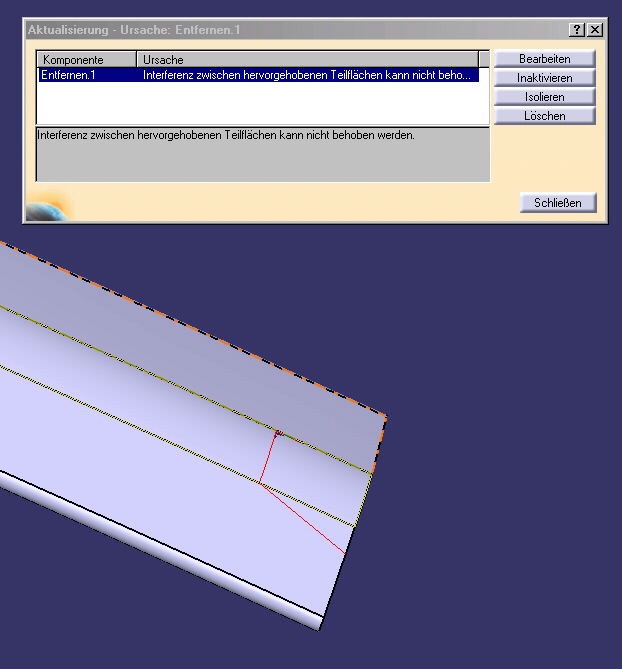Screen dimensions: 622x669
Task: Close the dialog with Schließen
Action: pyautogui.click(x=558, y=203)
